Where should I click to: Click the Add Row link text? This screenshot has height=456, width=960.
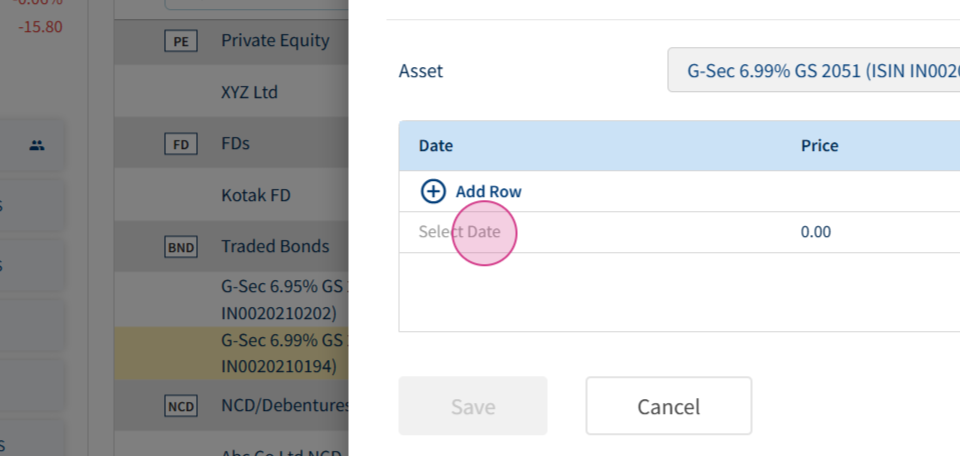coord(489,192)
